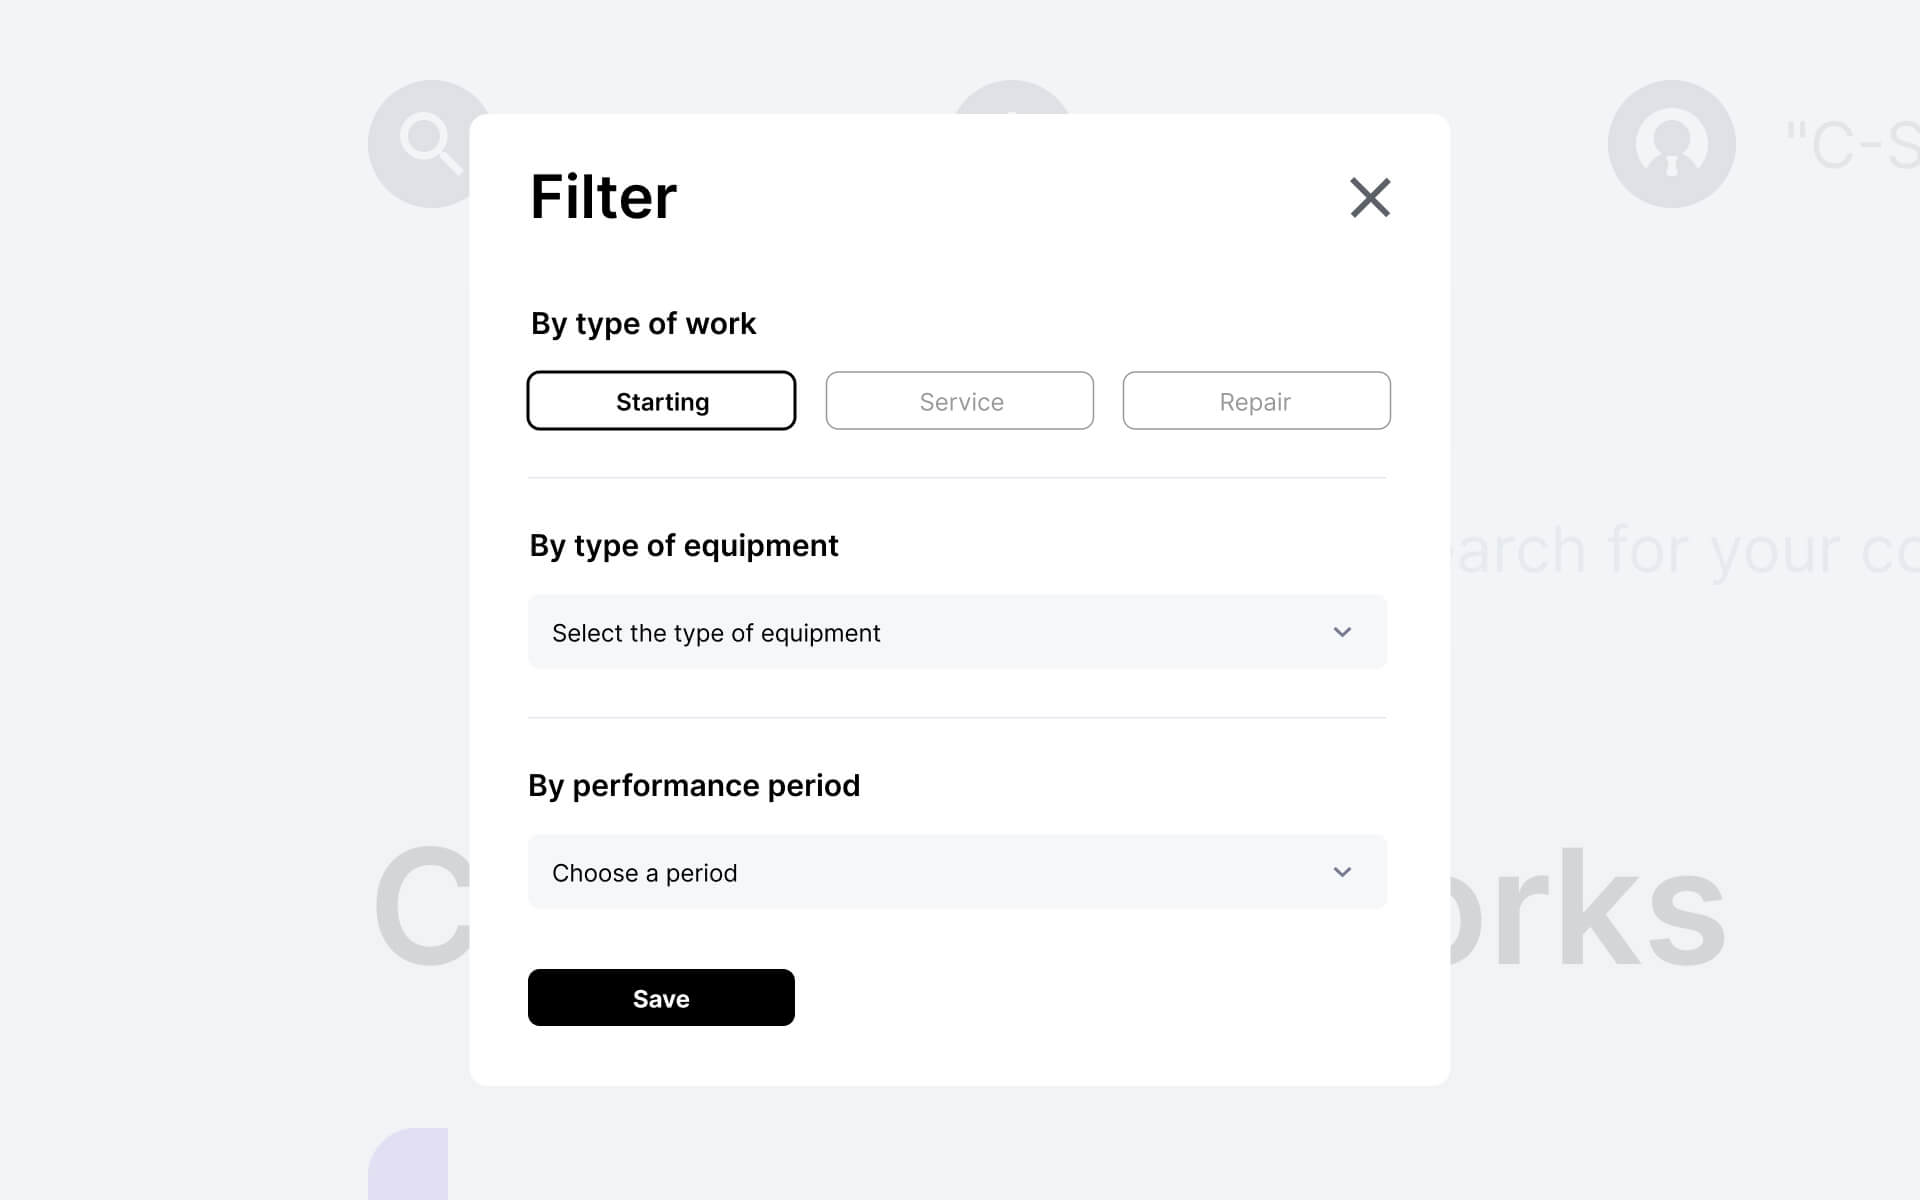Click the purple rounded shape at bottom-left
Image resolution: width=1920 pixels, height=1200 pixels.
408,1164
